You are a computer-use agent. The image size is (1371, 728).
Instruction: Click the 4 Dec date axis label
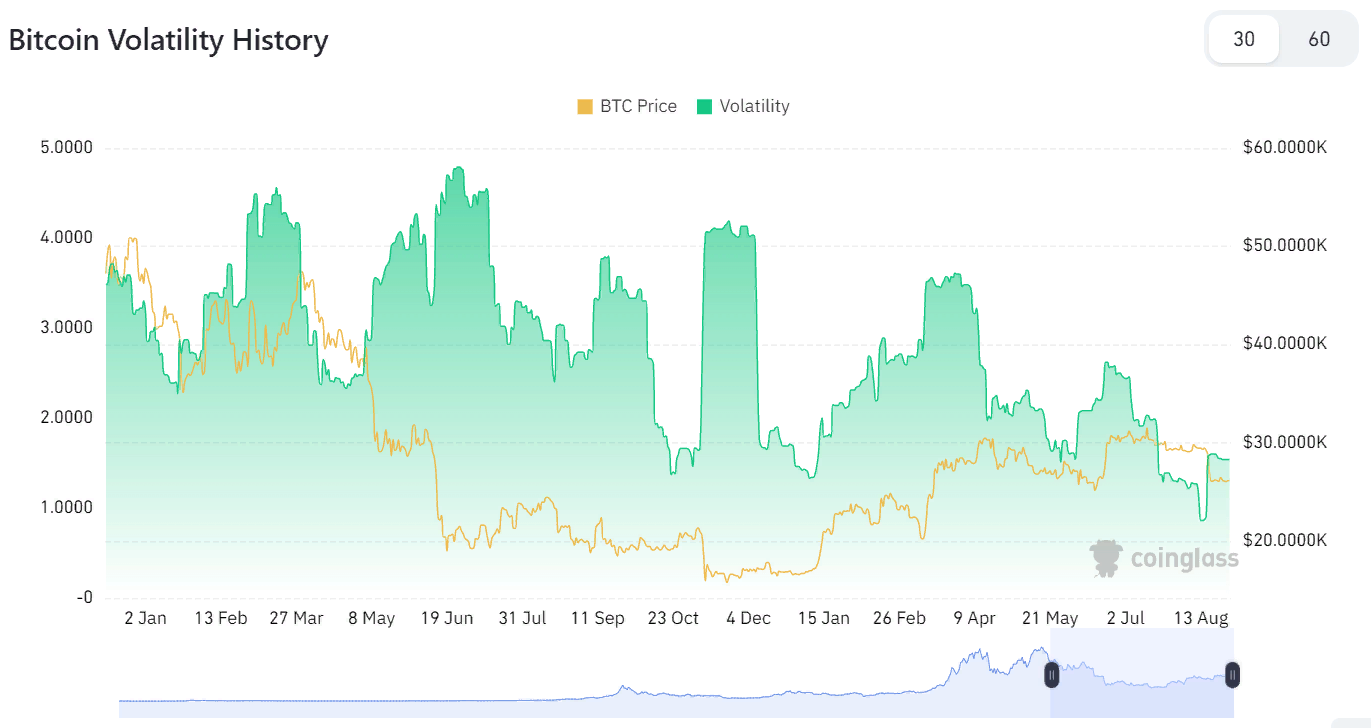(x=748, y=618)
